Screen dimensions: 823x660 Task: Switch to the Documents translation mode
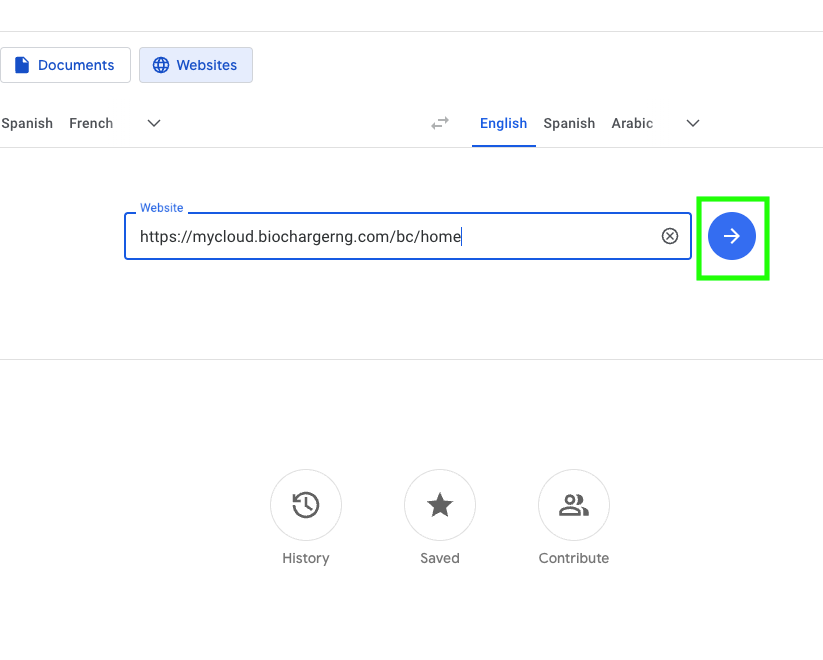(x=65, y=65)
